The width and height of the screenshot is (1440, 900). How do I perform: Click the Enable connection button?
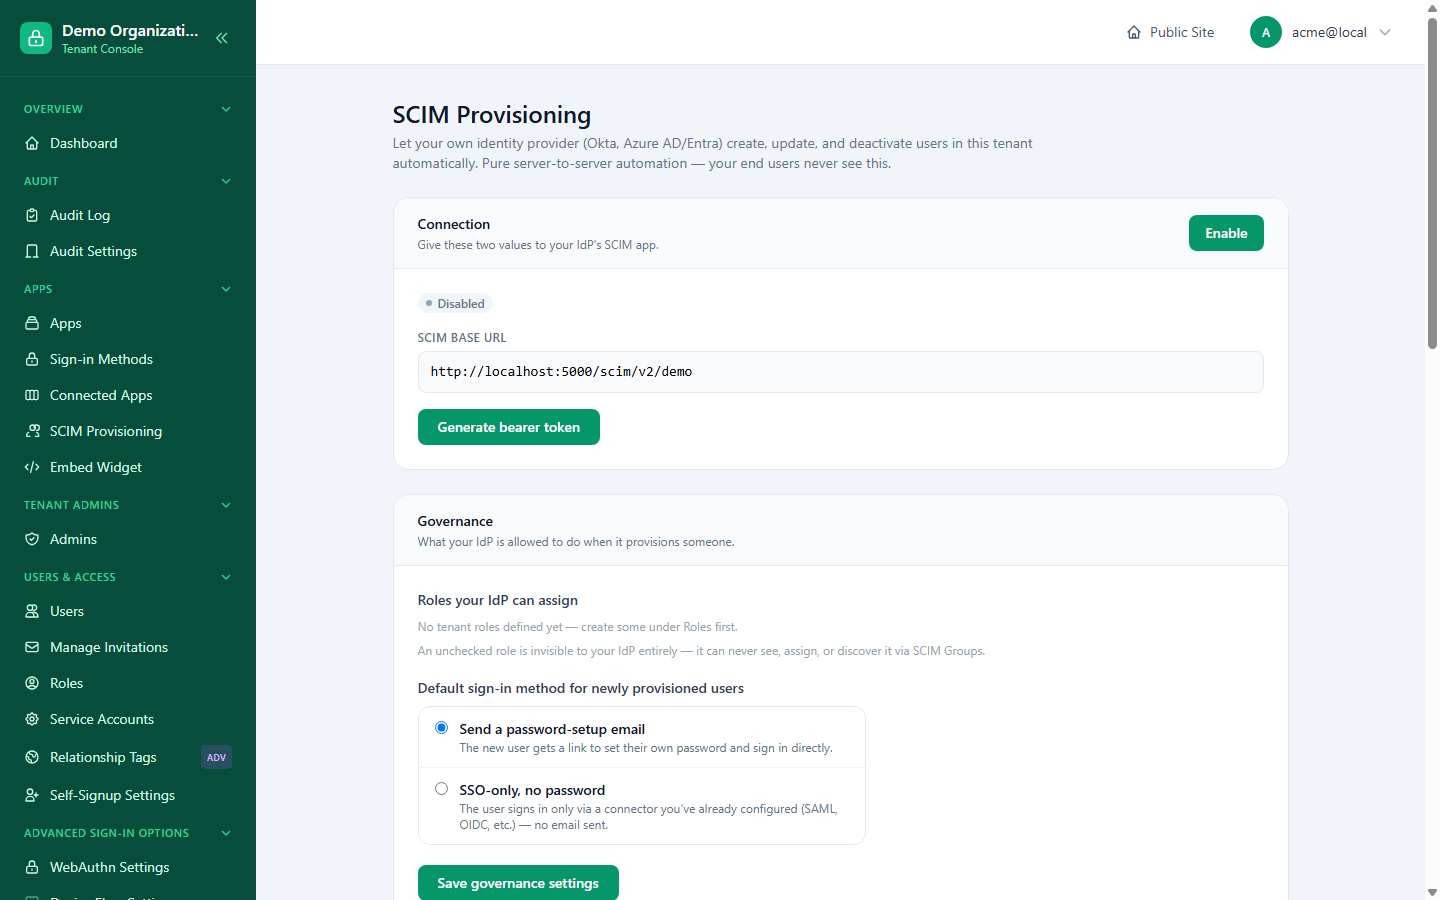point(1226,233)
